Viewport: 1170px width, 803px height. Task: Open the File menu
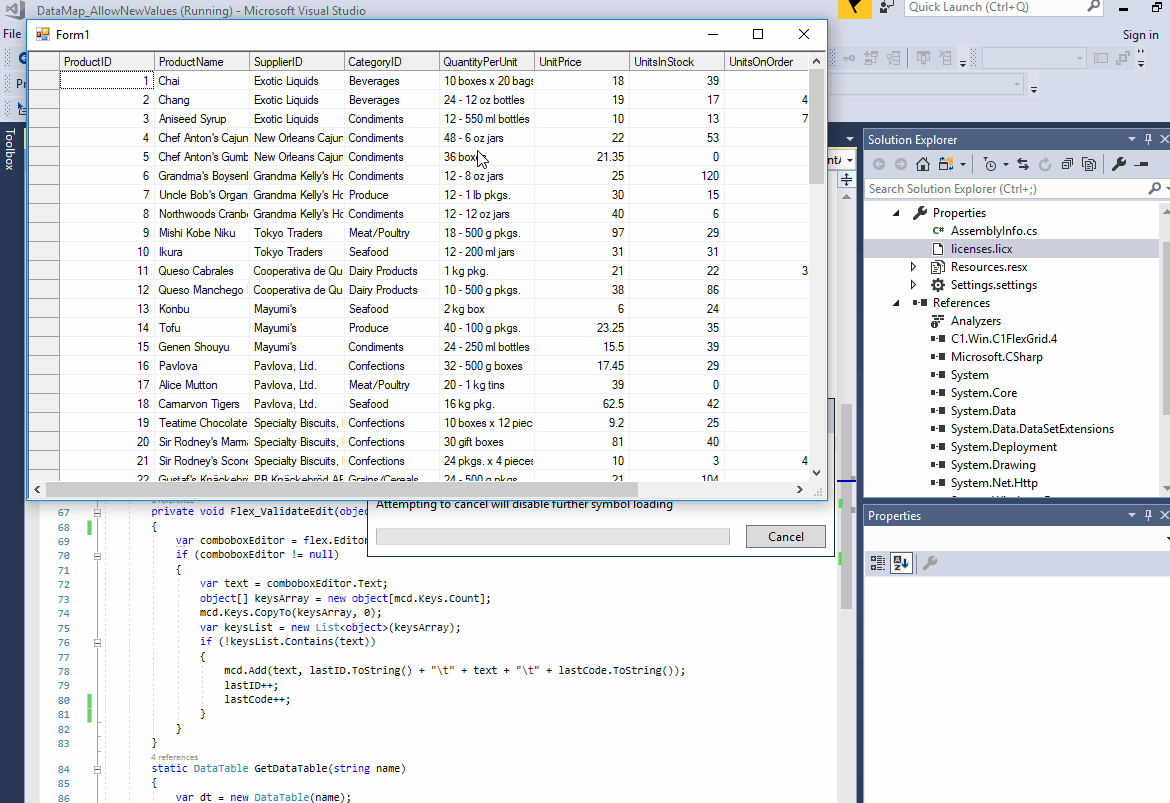tap(12, 34)
